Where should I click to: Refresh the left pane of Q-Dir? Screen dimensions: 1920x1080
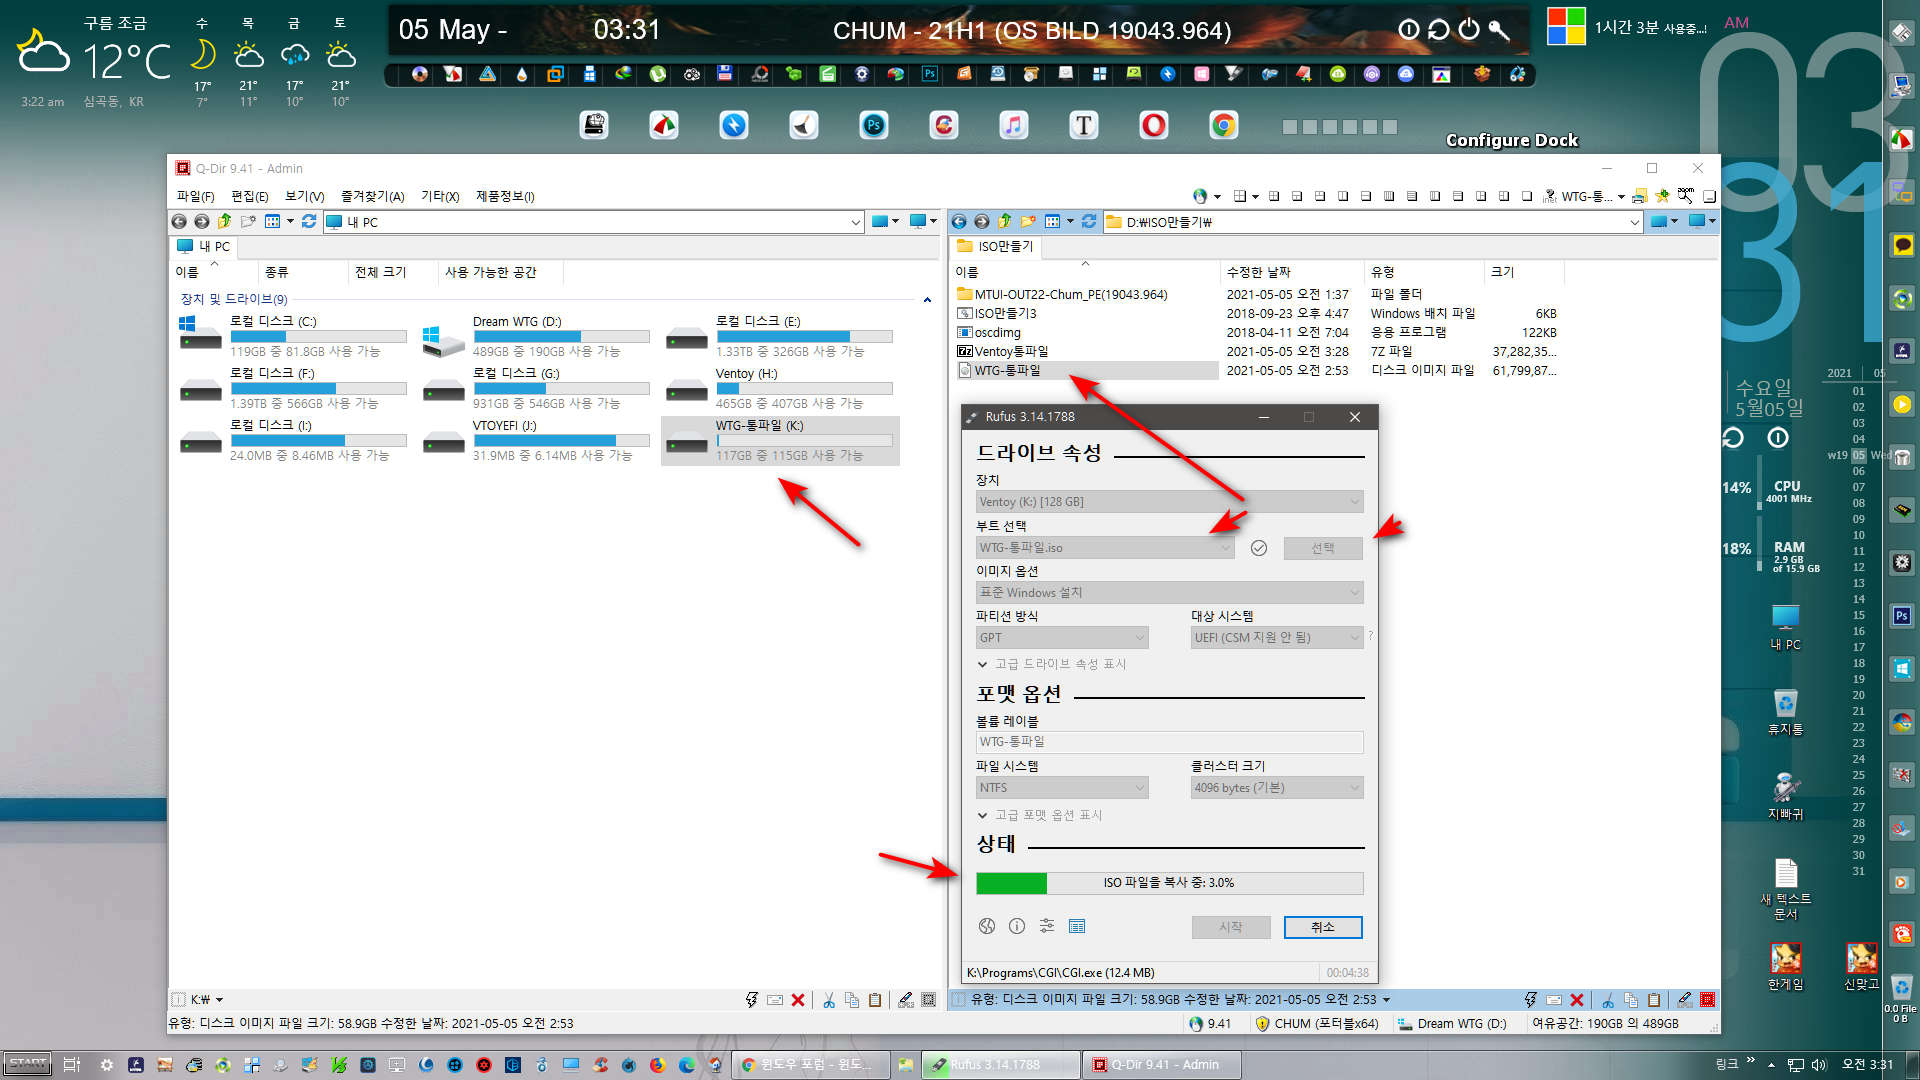(x=309, y=222)
